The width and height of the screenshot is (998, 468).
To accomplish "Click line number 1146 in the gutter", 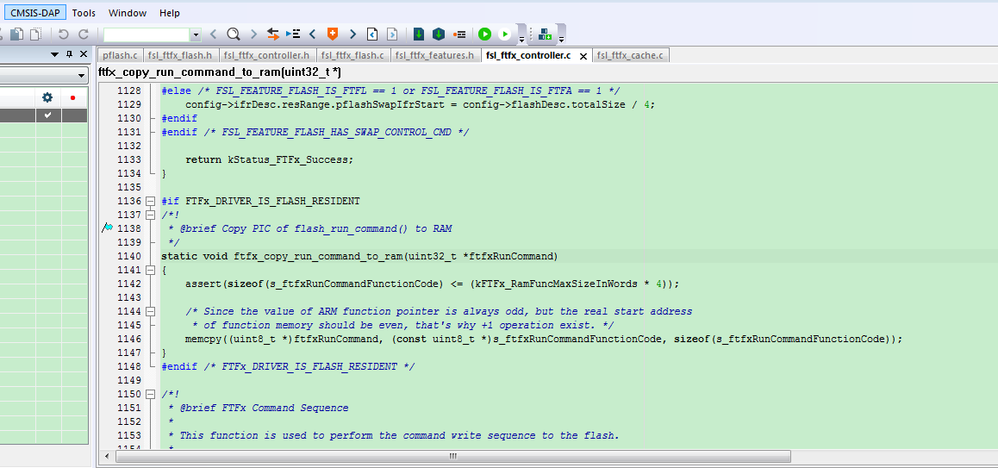I will tap(129, 339).
